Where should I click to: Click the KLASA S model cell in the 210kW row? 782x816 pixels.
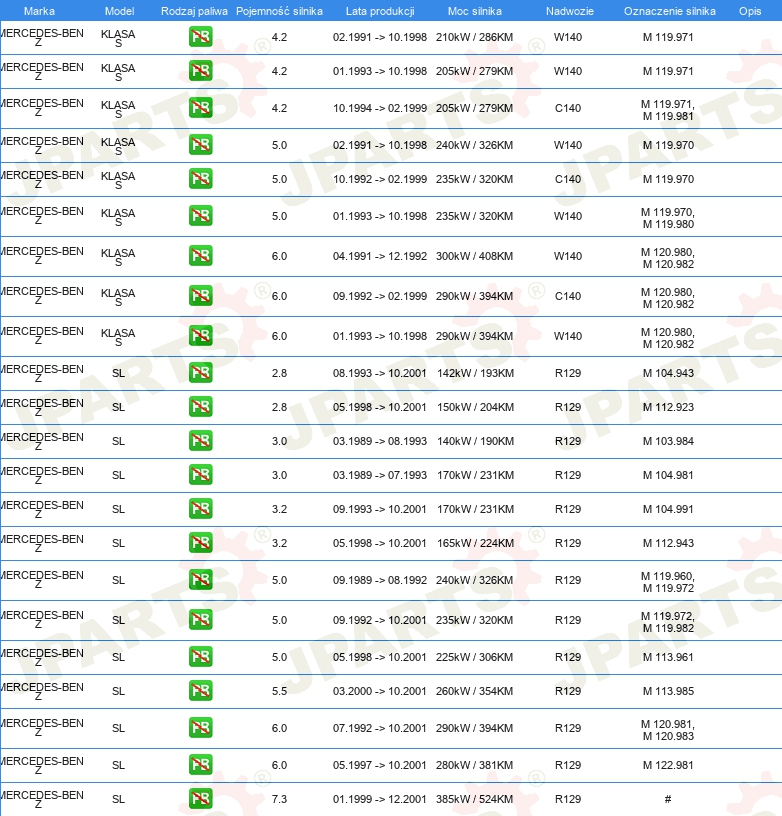coord(118,38)
